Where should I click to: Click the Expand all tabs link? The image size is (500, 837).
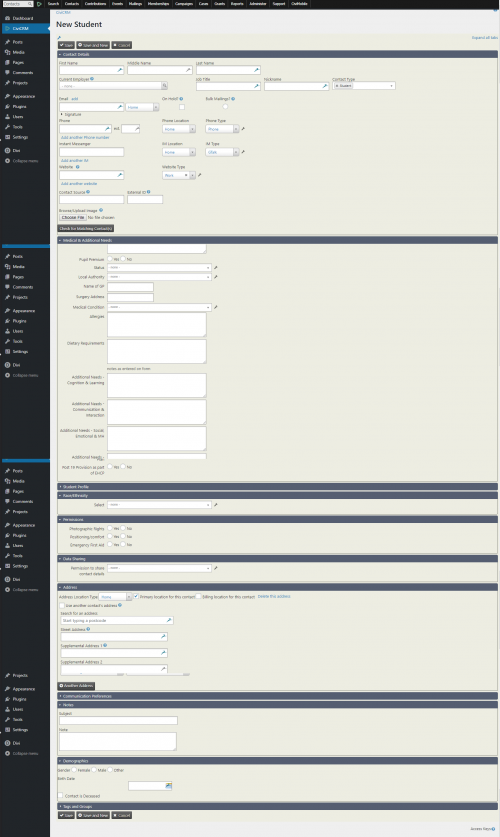pos(485,38)
